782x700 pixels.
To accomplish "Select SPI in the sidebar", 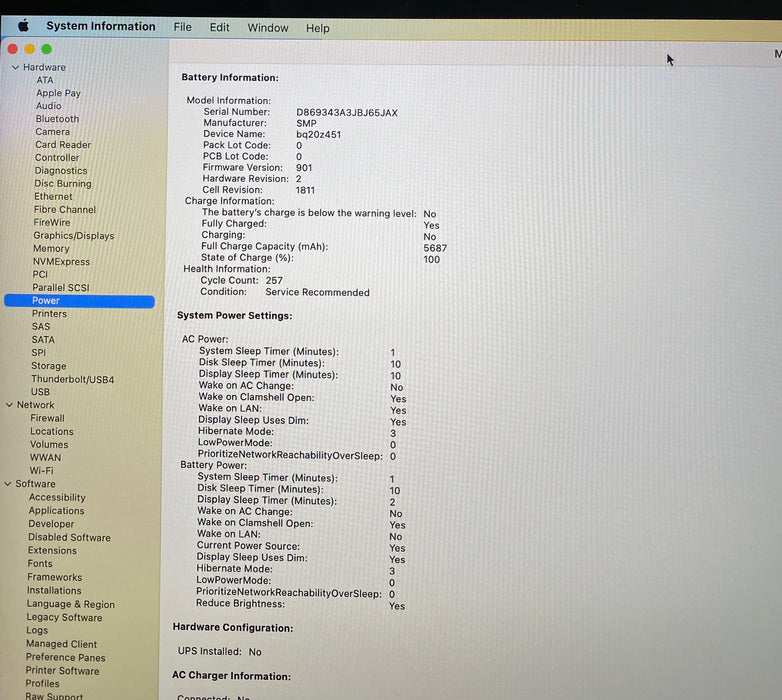I will (x=38, y=352).
